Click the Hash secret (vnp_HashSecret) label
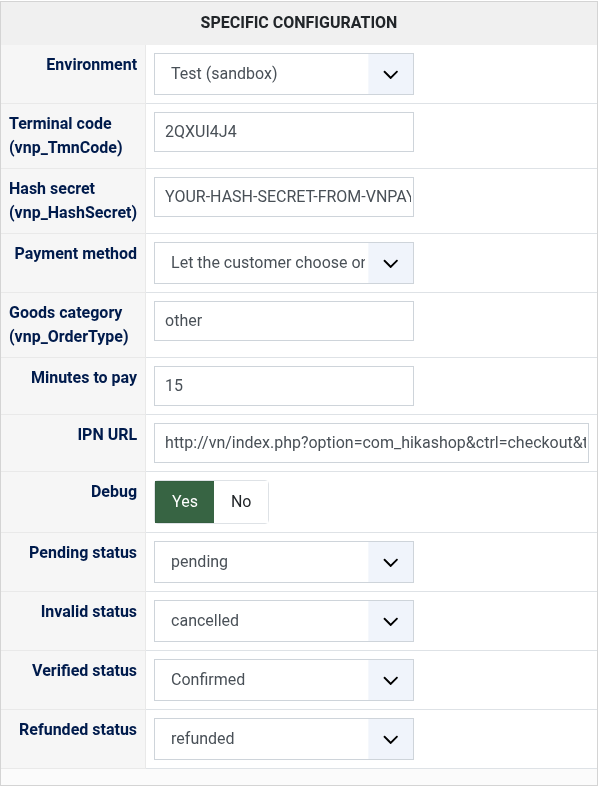Image resolution: width=598 pixels, height=786 pixels. (x=73, y=201)
